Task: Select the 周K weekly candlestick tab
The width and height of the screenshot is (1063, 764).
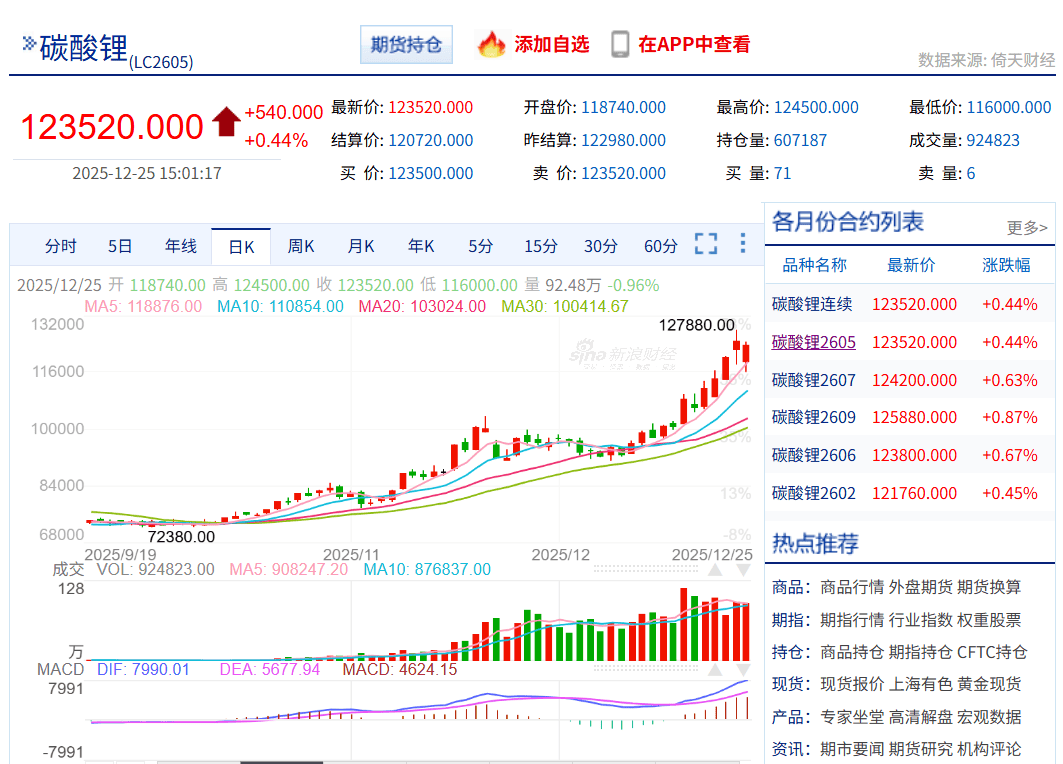Action: click(301, 246)
